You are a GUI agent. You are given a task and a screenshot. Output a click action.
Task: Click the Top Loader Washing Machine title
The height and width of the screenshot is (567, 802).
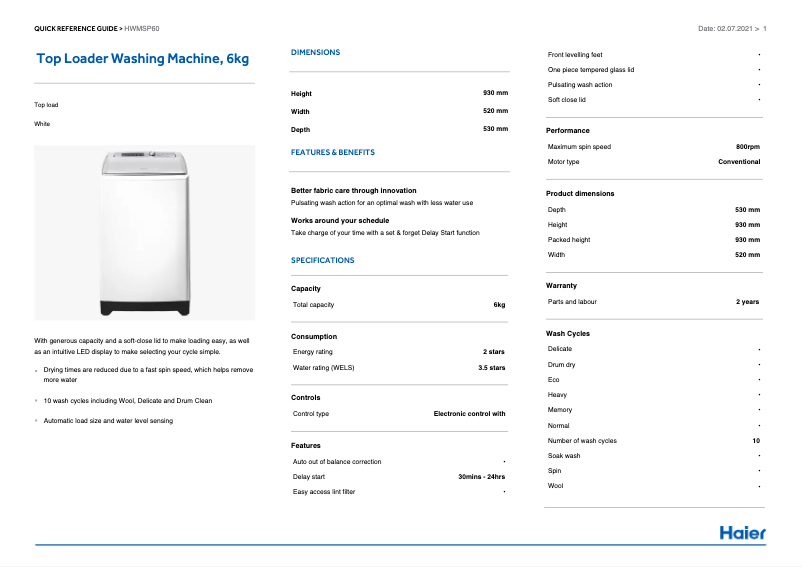(x=143, y=59)
